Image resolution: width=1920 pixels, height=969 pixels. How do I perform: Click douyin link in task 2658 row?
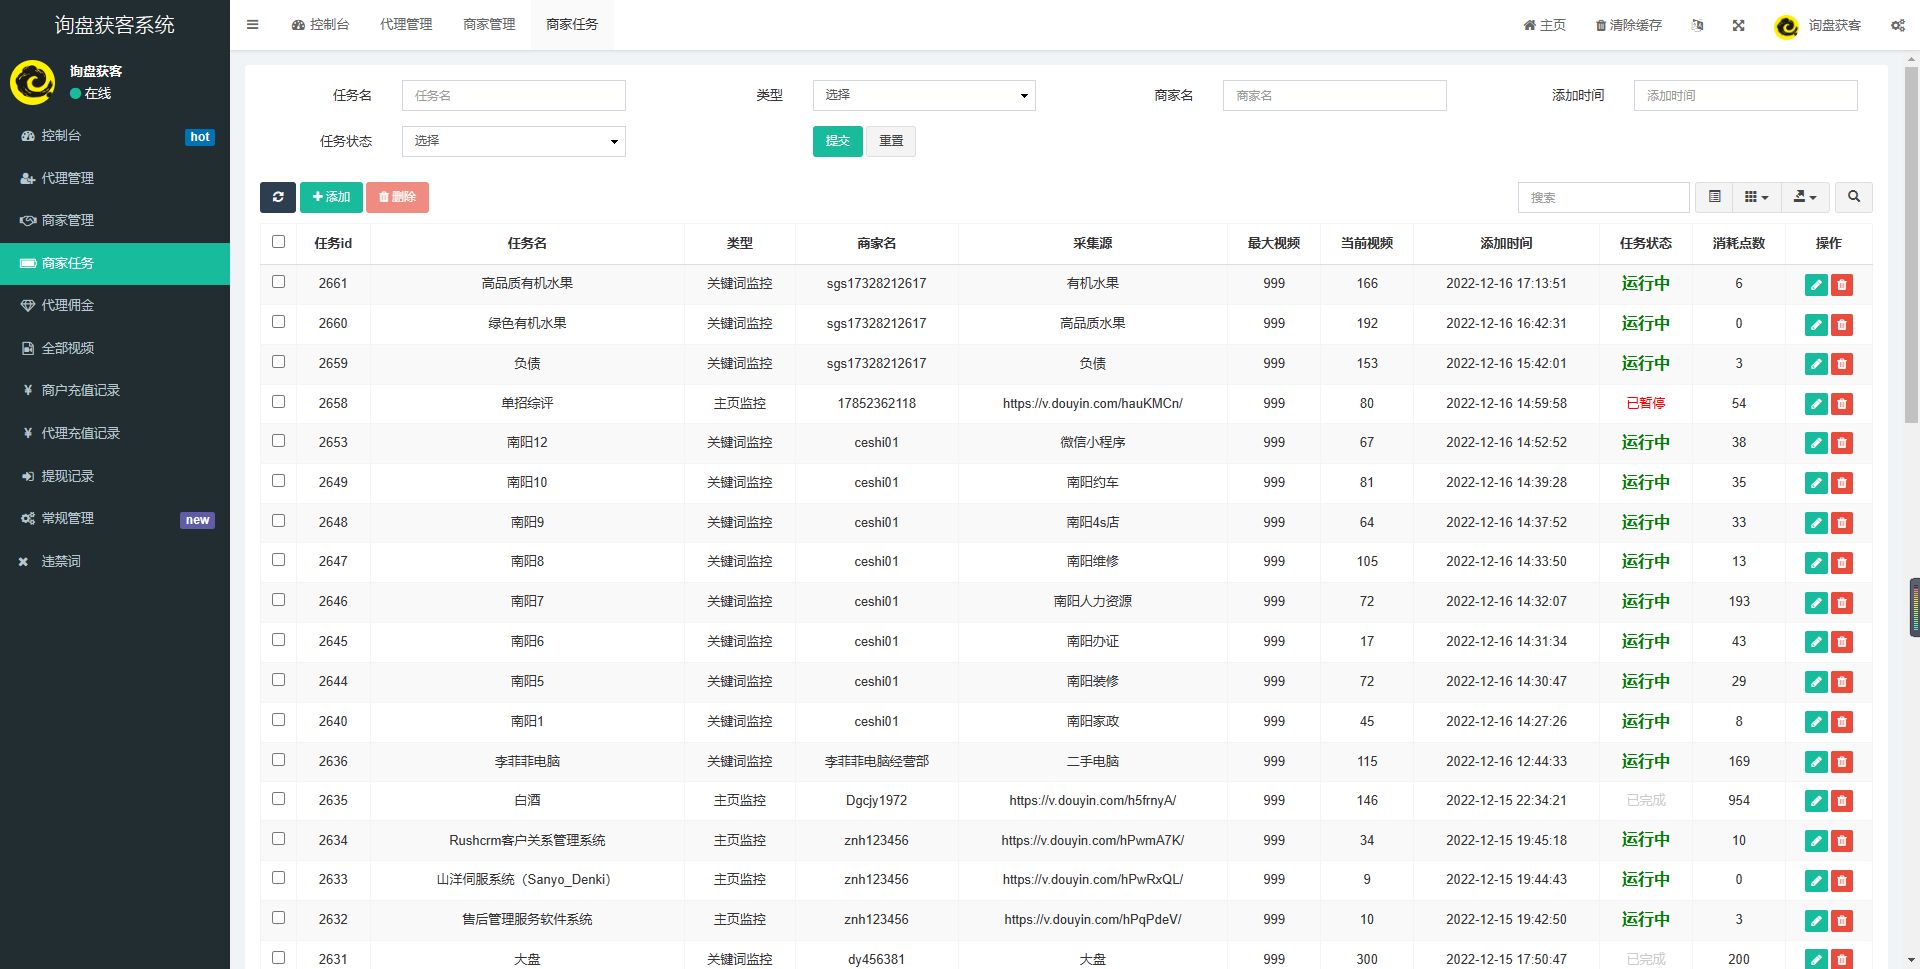(x=1092, y=403)
